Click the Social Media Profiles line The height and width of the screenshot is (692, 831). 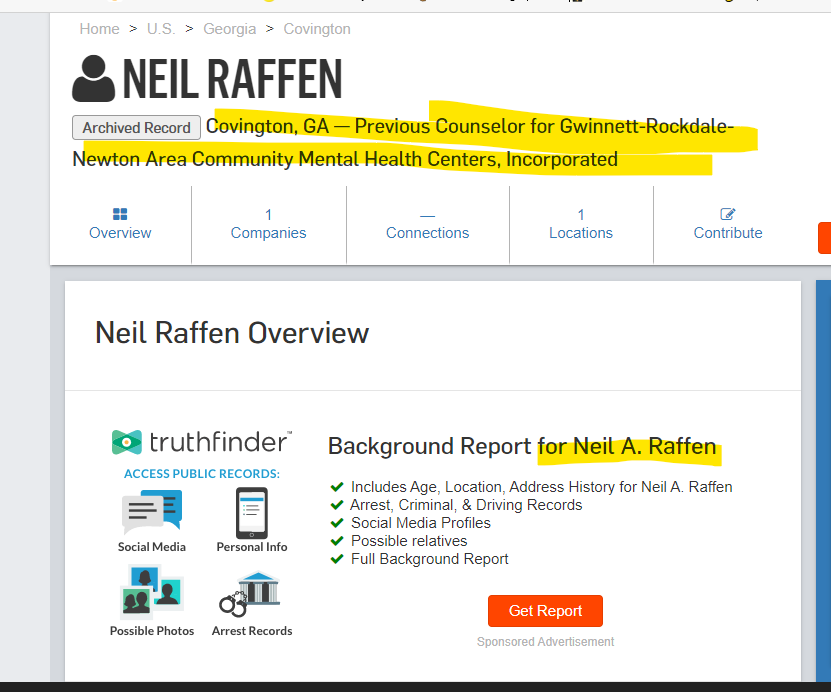coord(421,523)
